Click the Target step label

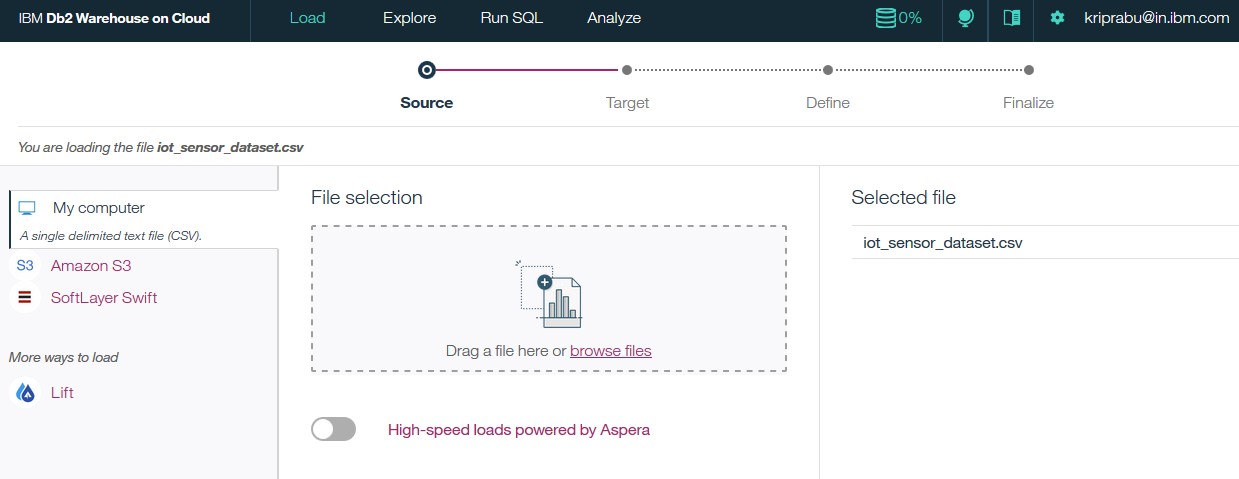(627, 103)
